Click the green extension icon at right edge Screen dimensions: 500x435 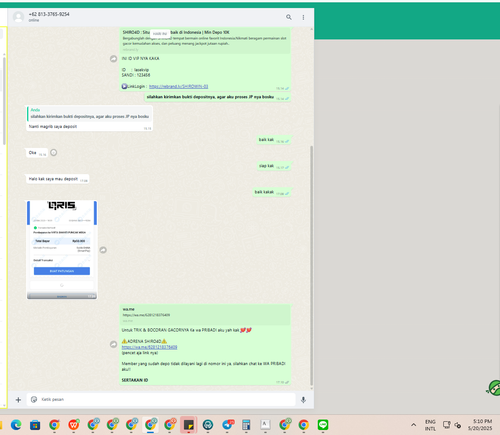point(494,388)
